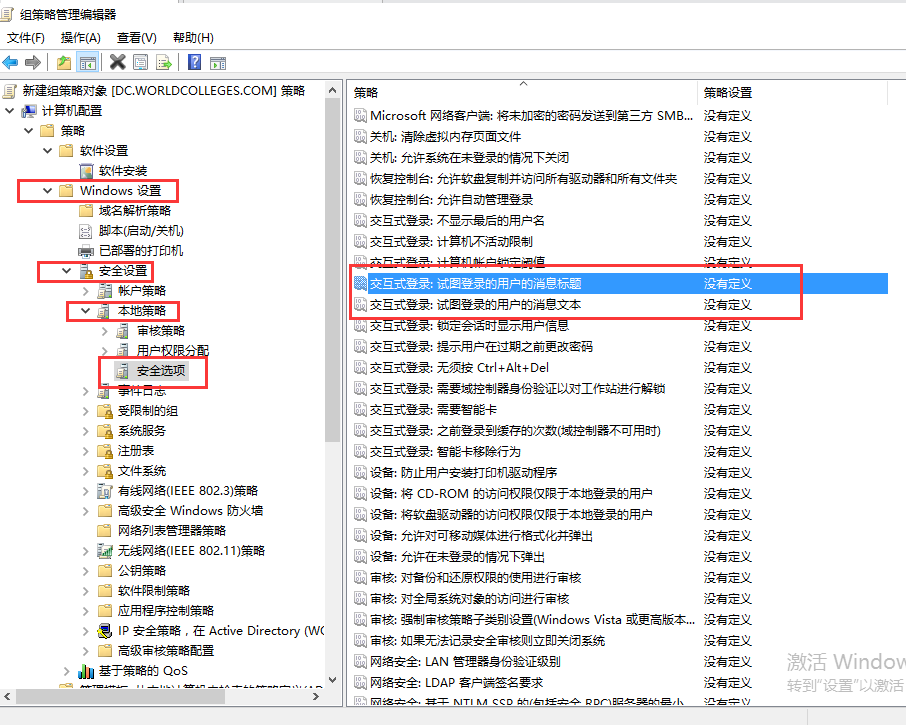Click the show/hide console tree icon
The width and height of the screenshot is (906, 725).
pos(87,62)
